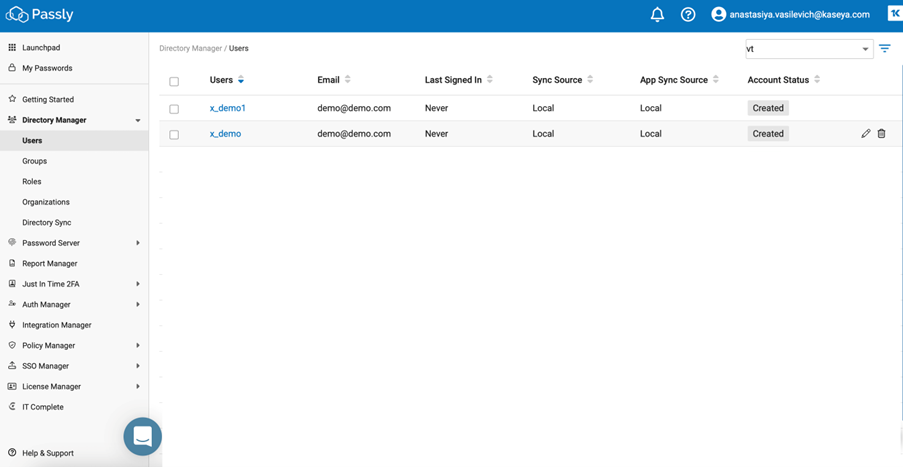This screenshot has height=467, width=903.
Task: Click the Created status badge for x_demo
Action: point(768,134)
